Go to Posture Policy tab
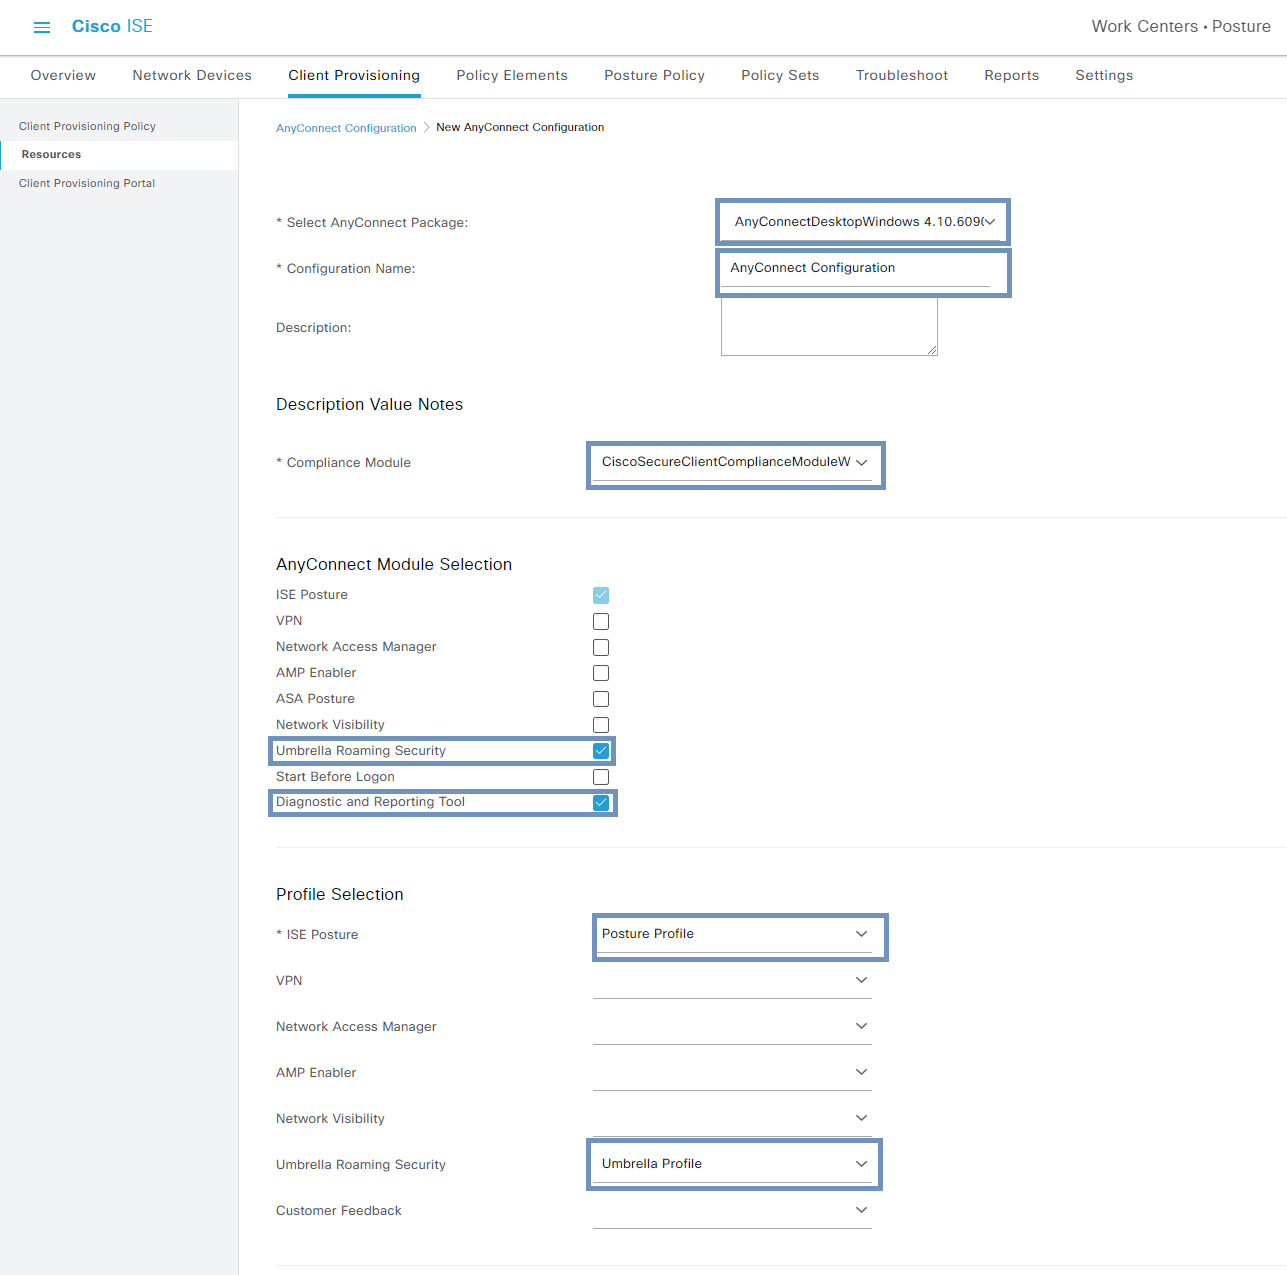 (x=654, y=75)
